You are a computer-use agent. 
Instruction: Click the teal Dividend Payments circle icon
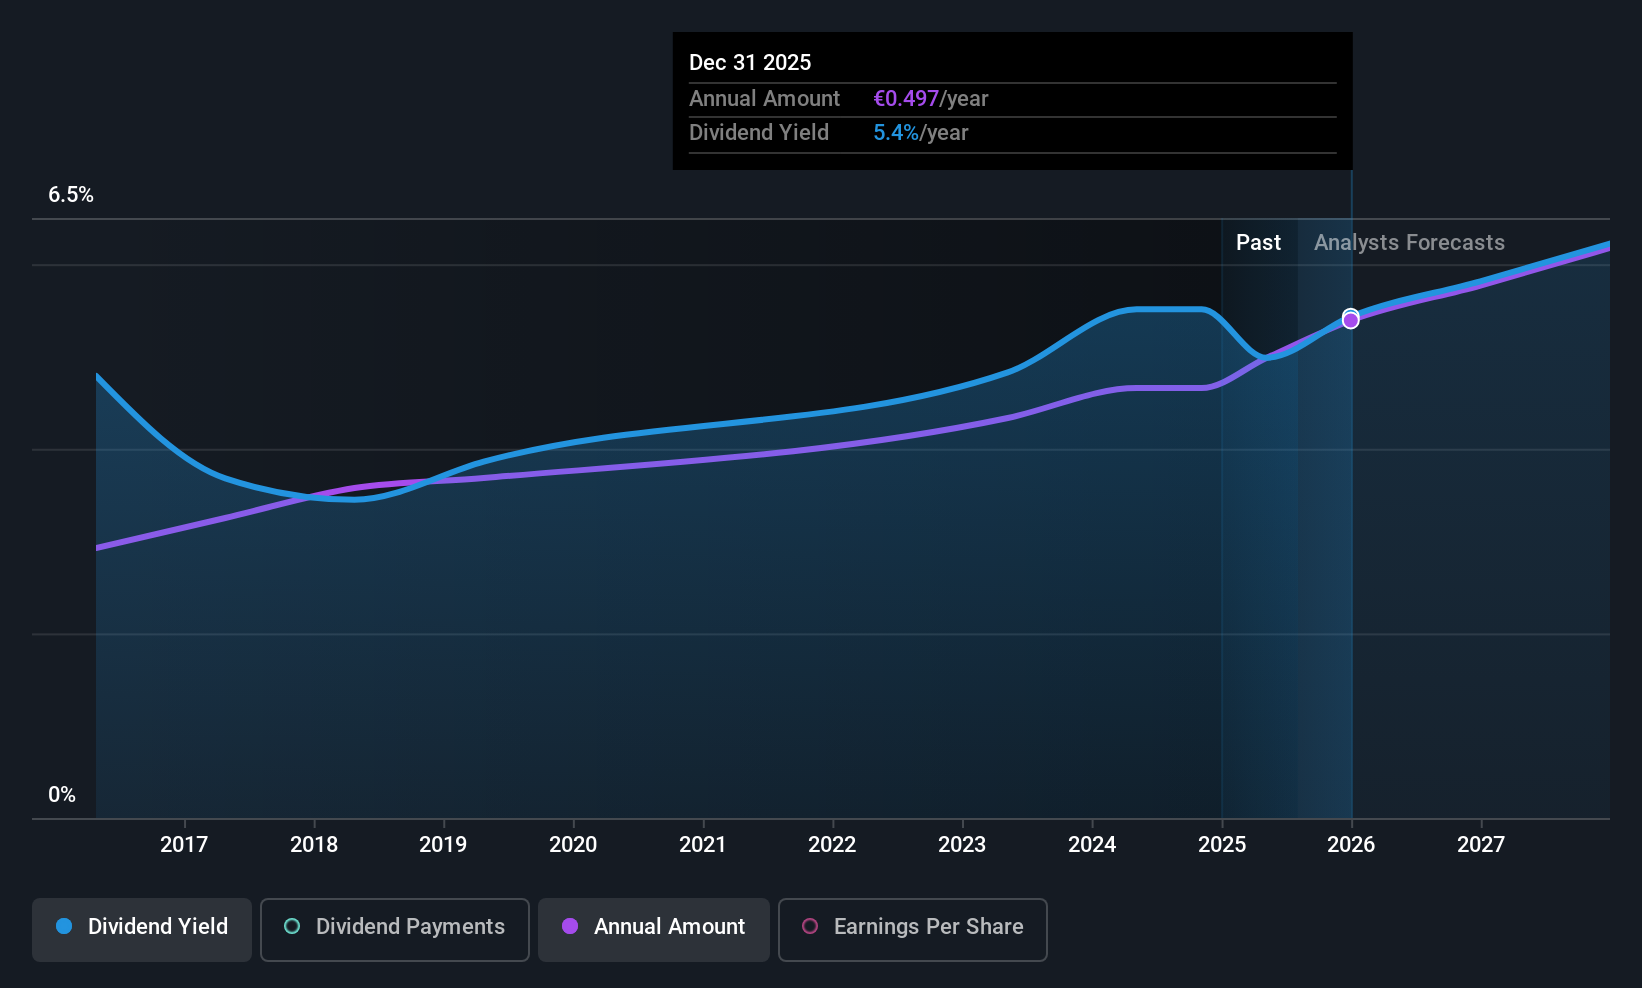(292, 926)
